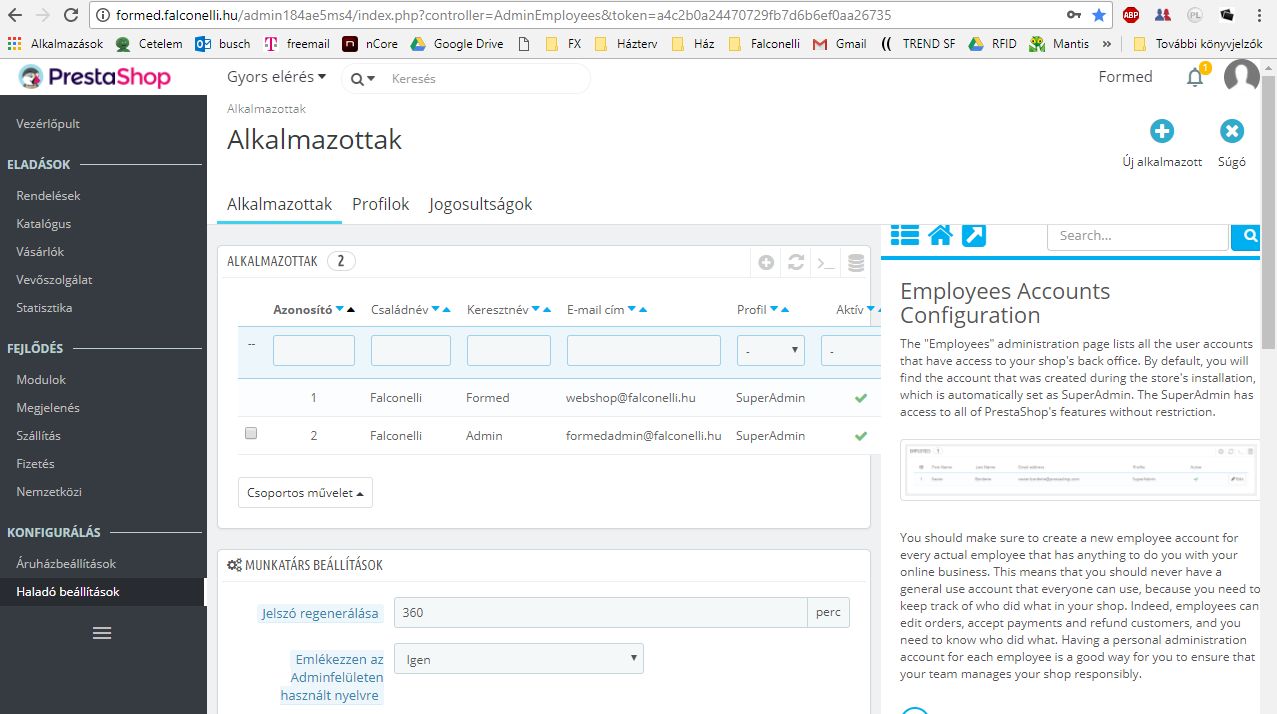Open the notifications bell

pyautogui.click(x=1195, y=77)
